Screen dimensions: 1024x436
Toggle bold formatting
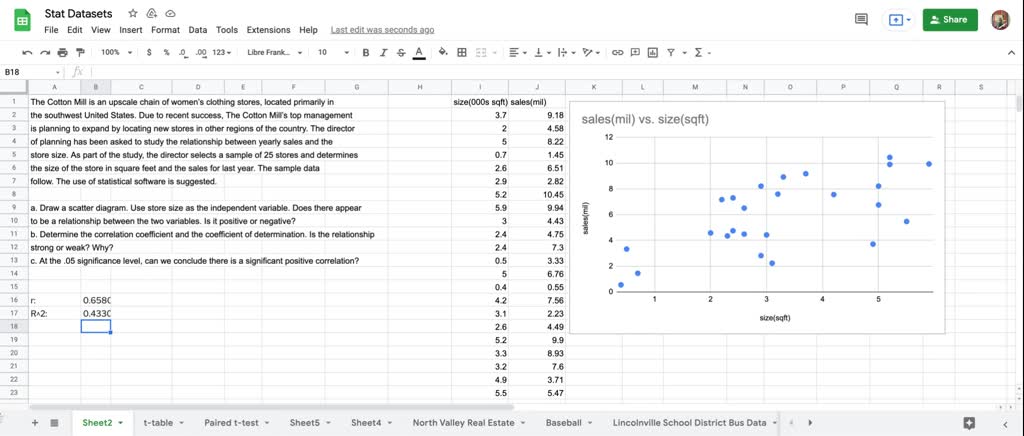[x=366, y=52]
